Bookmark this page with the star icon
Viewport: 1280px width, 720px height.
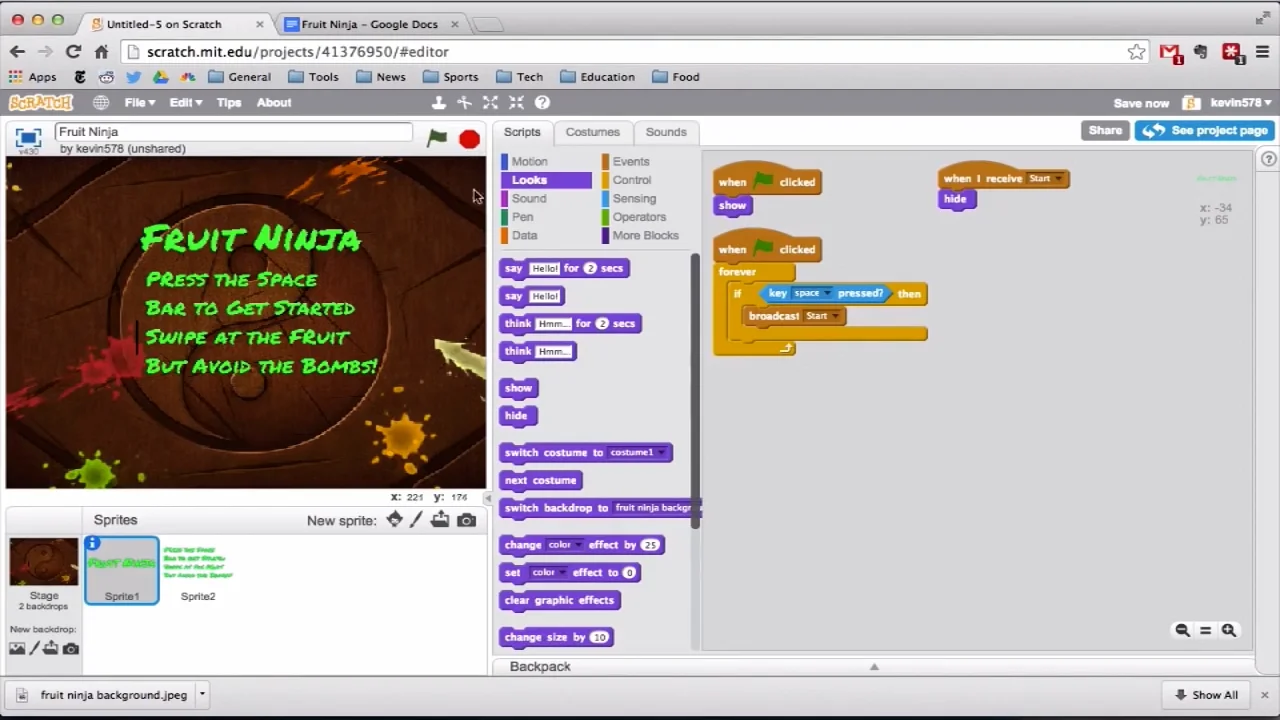click(1136, 52)
